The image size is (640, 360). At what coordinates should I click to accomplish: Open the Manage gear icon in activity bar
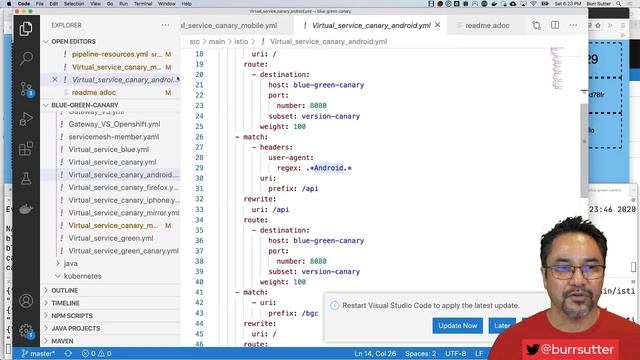pyautogui.click(x=26, y=331)
